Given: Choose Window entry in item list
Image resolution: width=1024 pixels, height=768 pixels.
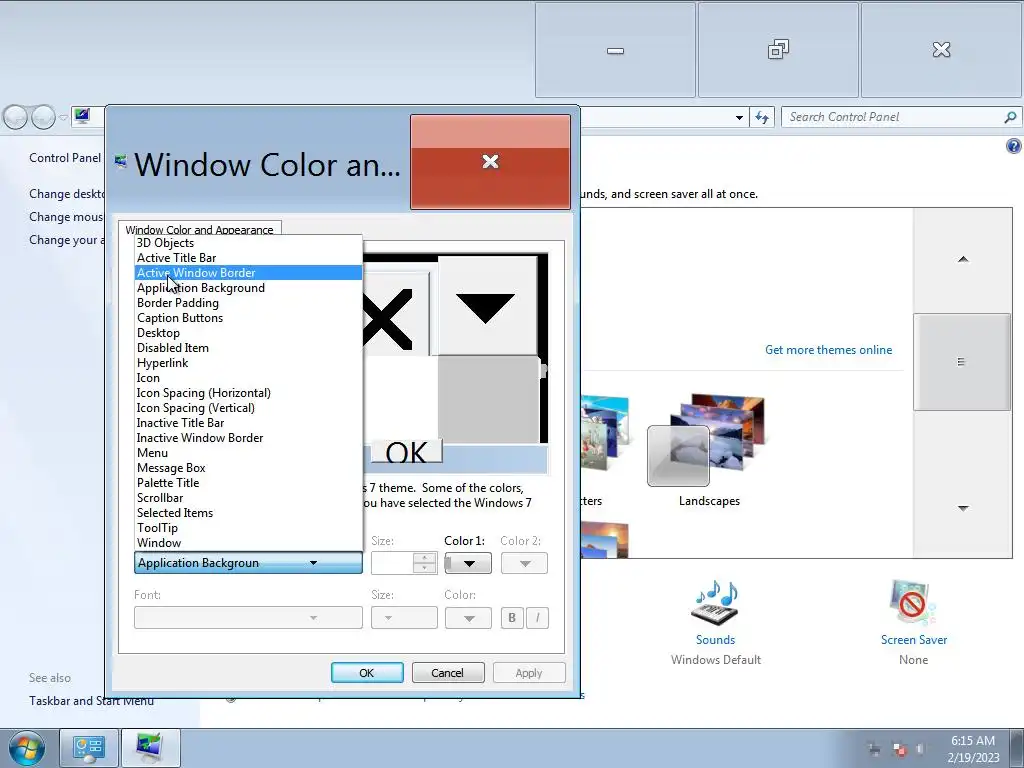Looking at the screenshot, I should (x=248, y=543).
